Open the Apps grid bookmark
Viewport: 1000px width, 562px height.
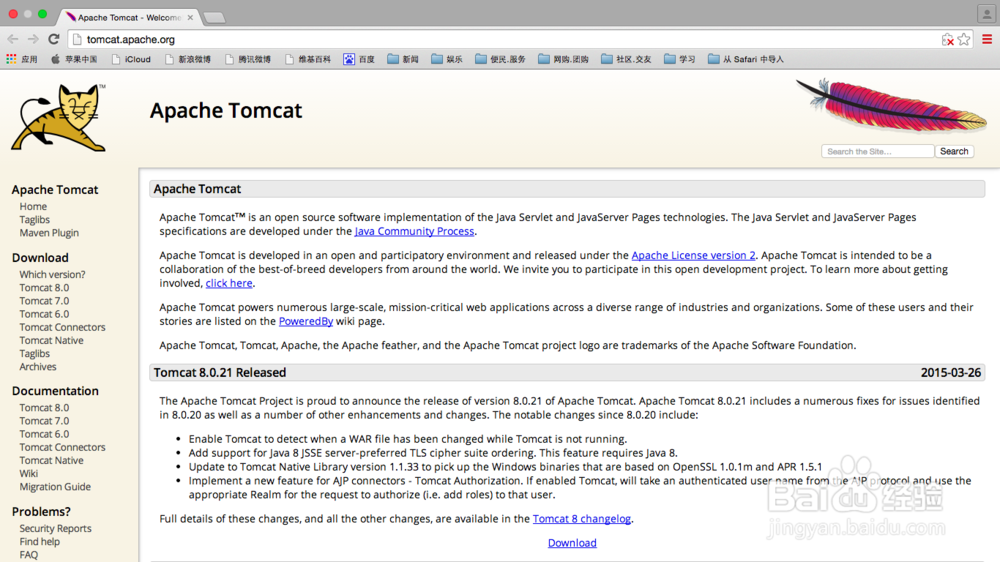[22, 59]
